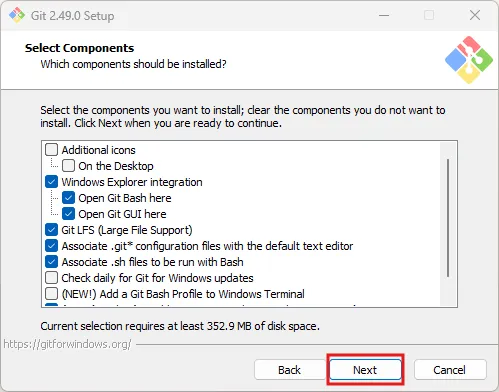Uncheck Associate .git* configuration files option
The height and width of the screenshot is (392, 499).
(x=52, y=246)
